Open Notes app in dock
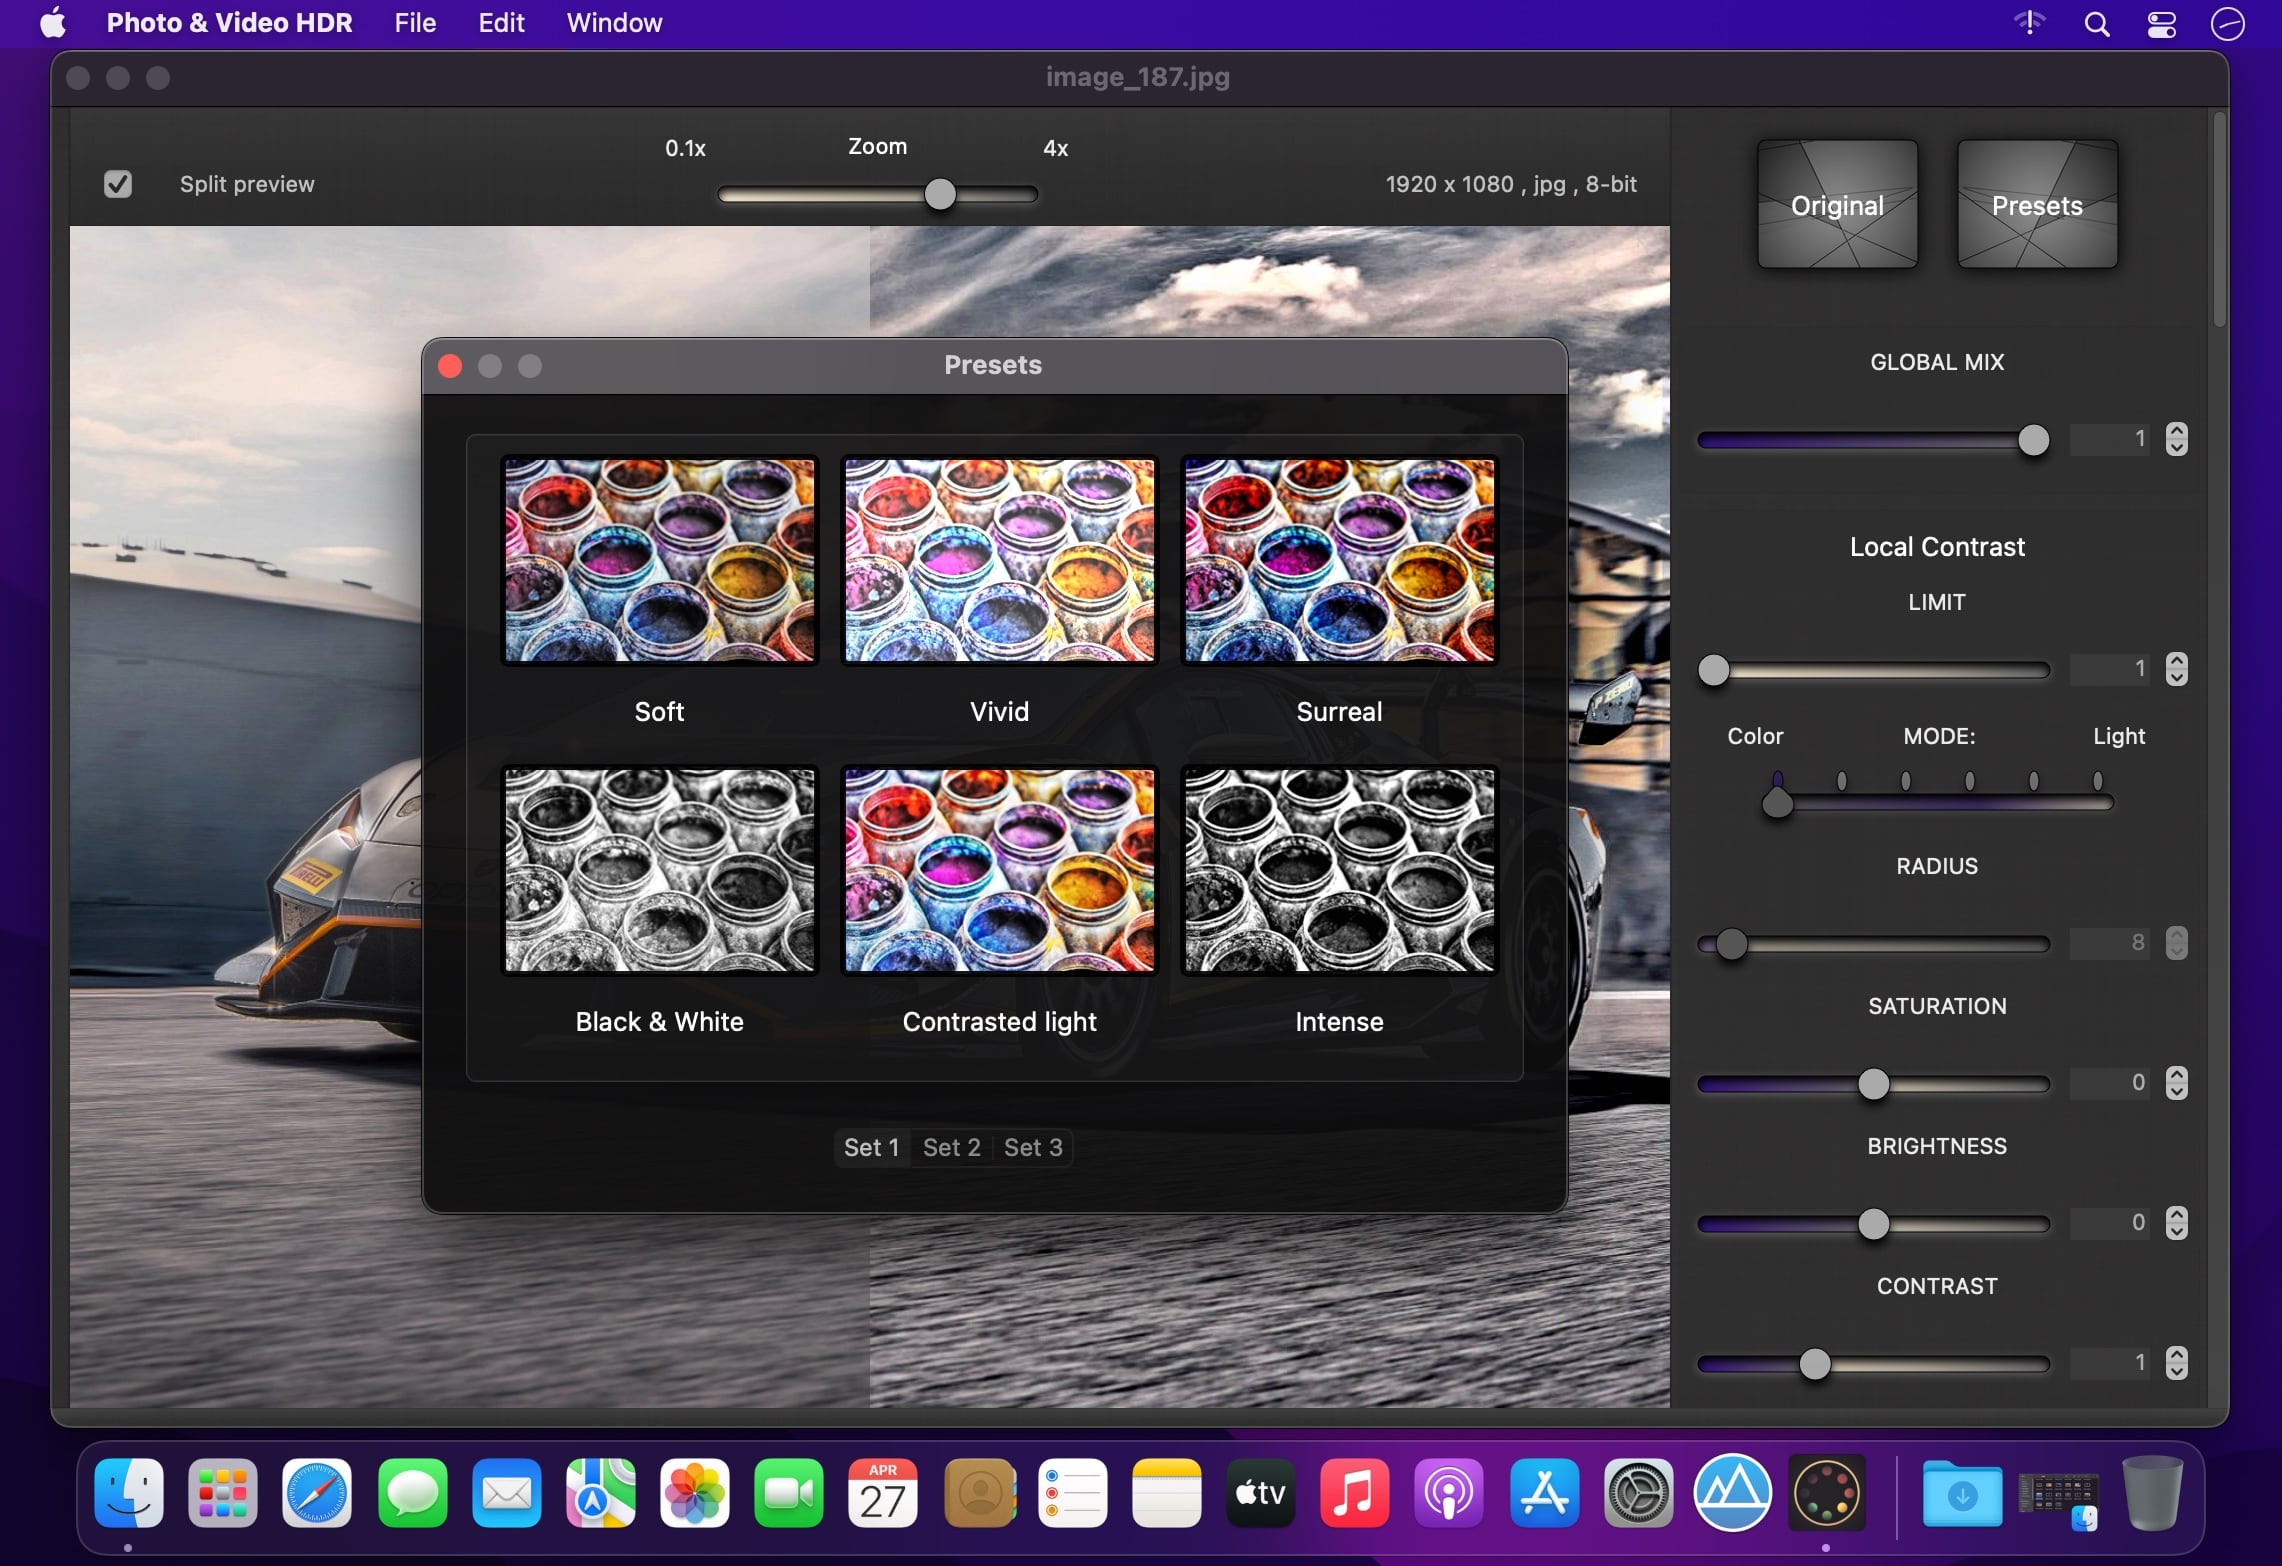Screen dimensions: 2282x1566 point(1167,1494)
